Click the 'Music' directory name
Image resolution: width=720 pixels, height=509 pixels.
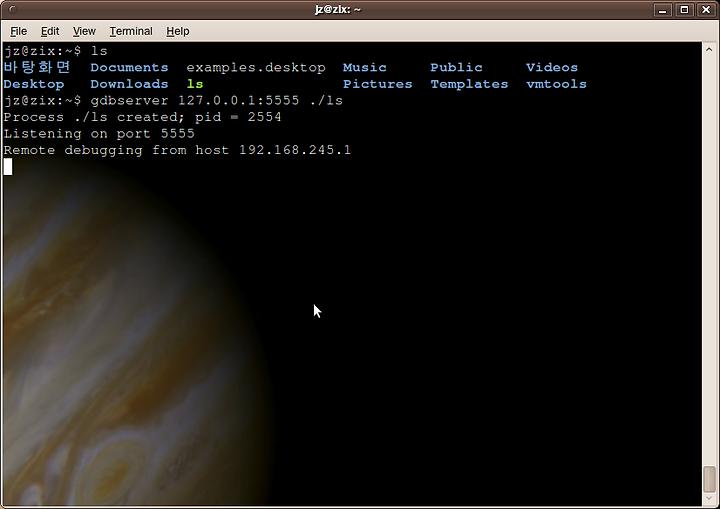click(365, 68)
